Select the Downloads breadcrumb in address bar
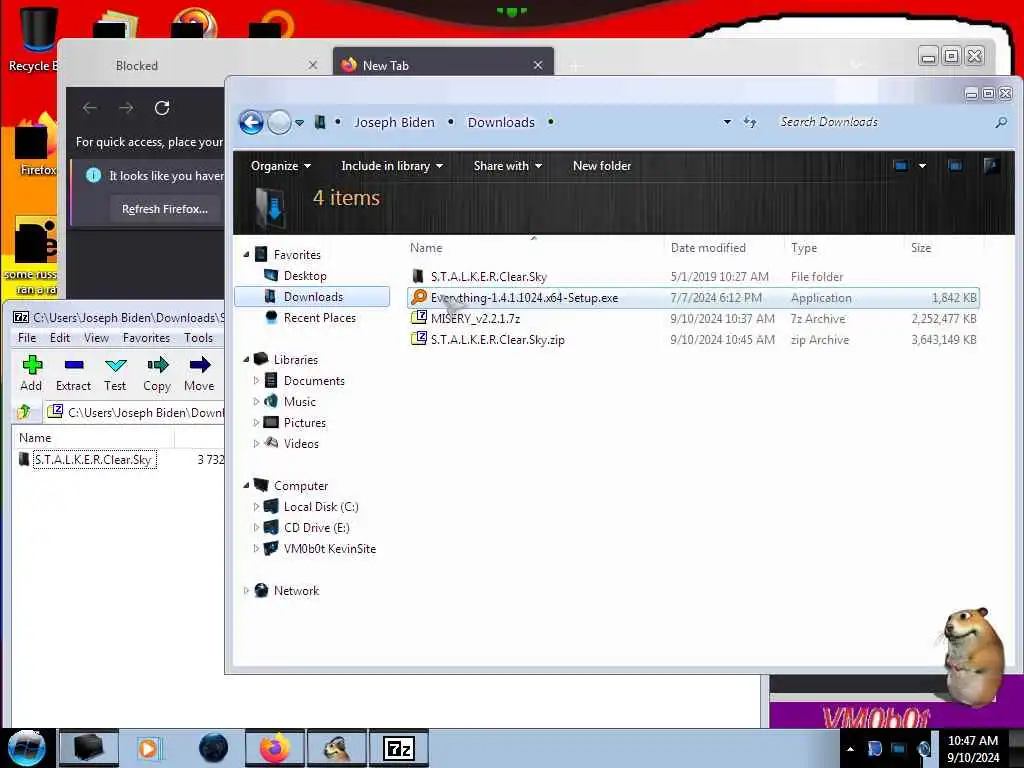1024x768 pixels. point(501,122)
